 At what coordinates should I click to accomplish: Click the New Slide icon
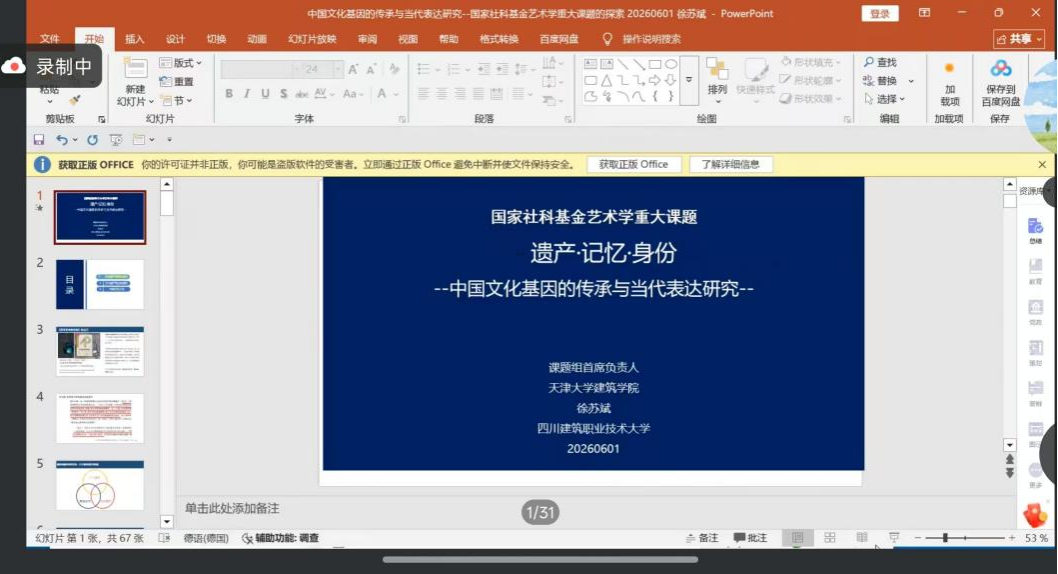pyautogui.click(x=135, y=68)
